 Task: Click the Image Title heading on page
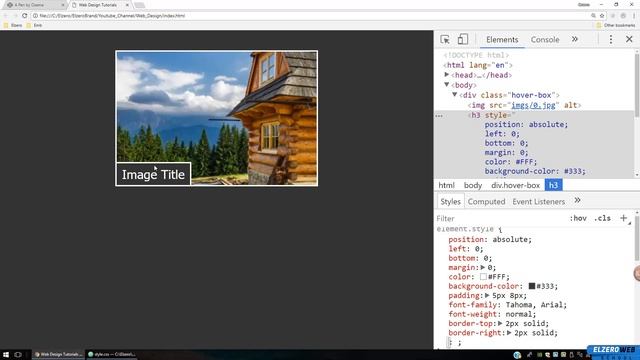(153, 175)
